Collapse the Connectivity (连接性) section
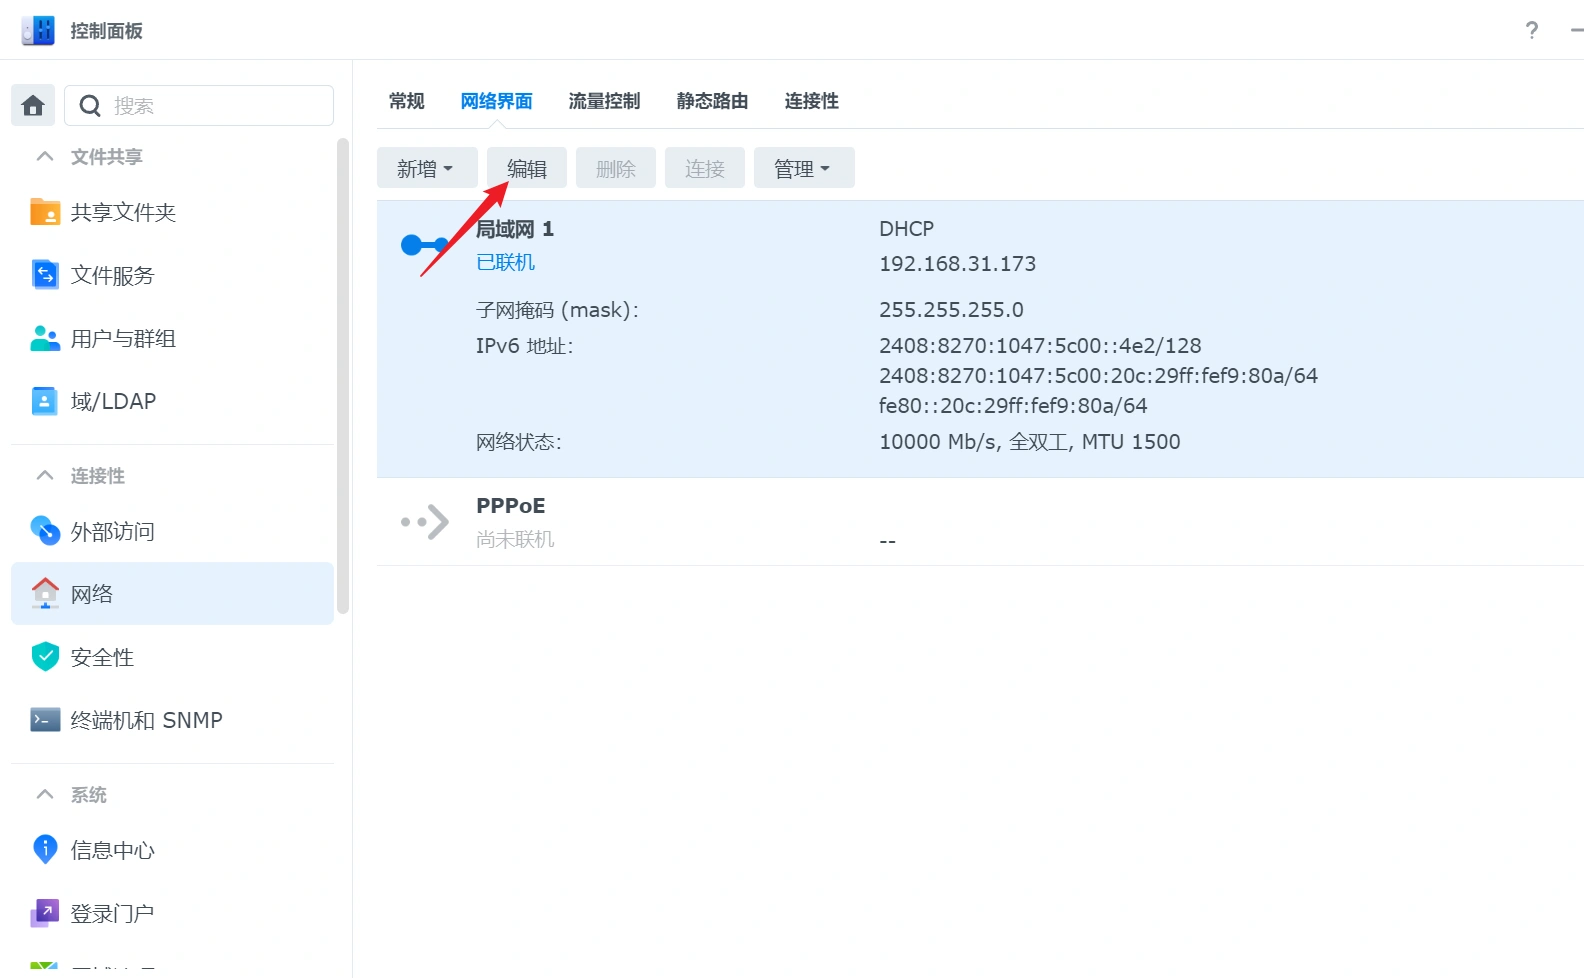The width and height of the screenshot is (1584, 978). 45,476
